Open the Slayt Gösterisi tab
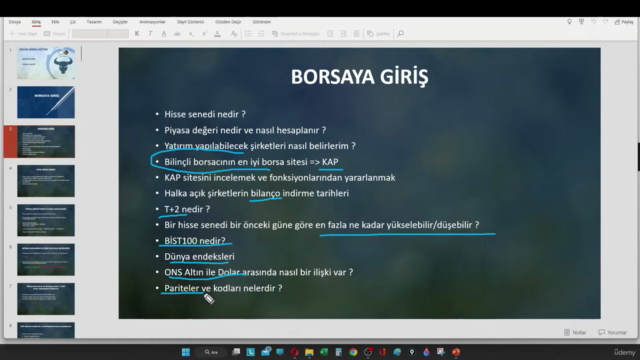This screenshot has width=640, height=360. tap(190, 22)
